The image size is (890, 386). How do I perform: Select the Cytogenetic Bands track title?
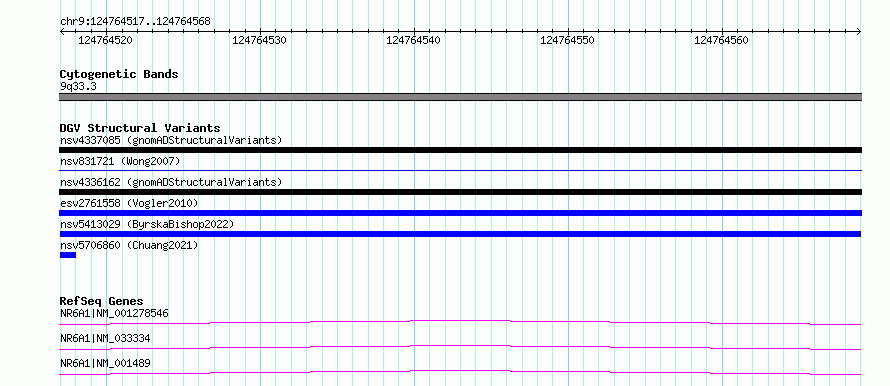[x=119, y=74]
